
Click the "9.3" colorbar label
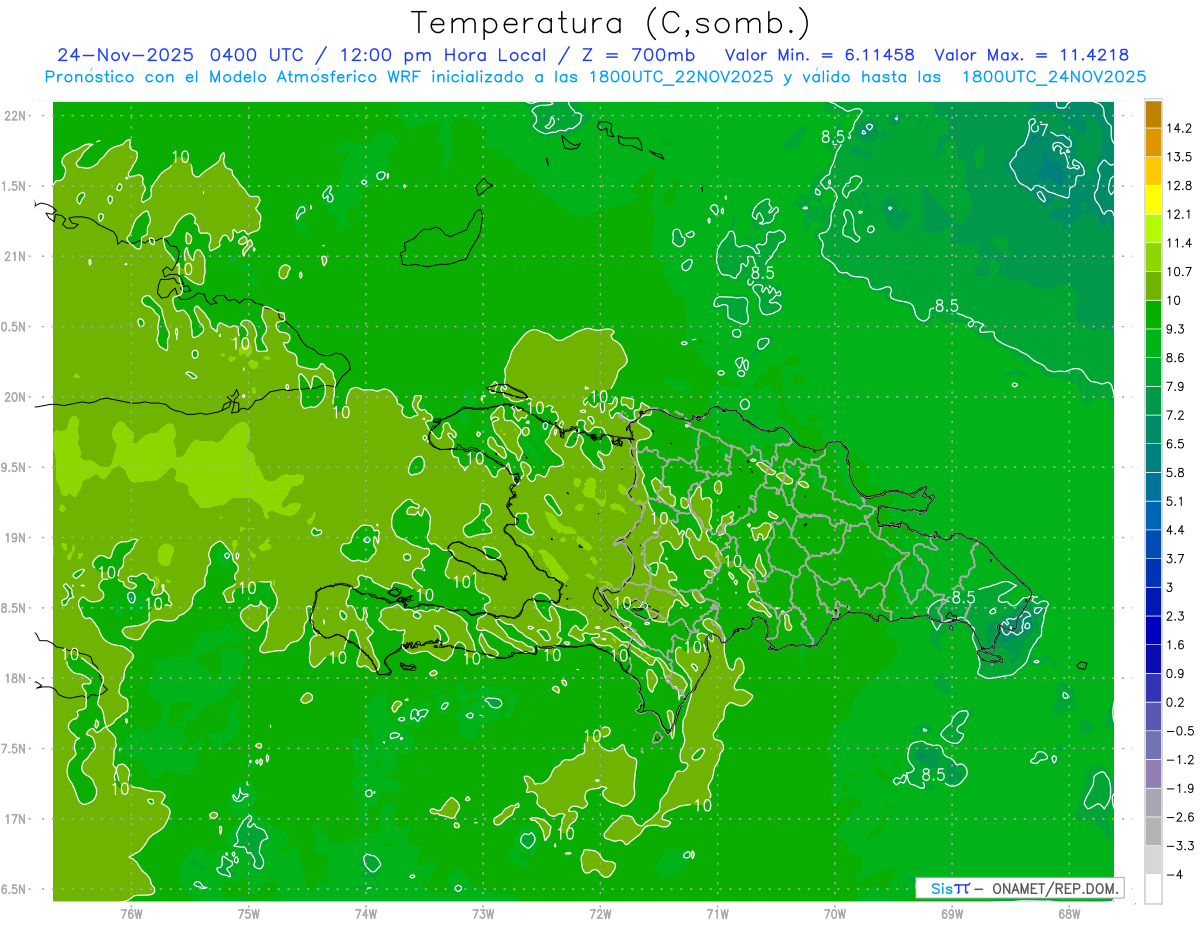(1176, 329)
